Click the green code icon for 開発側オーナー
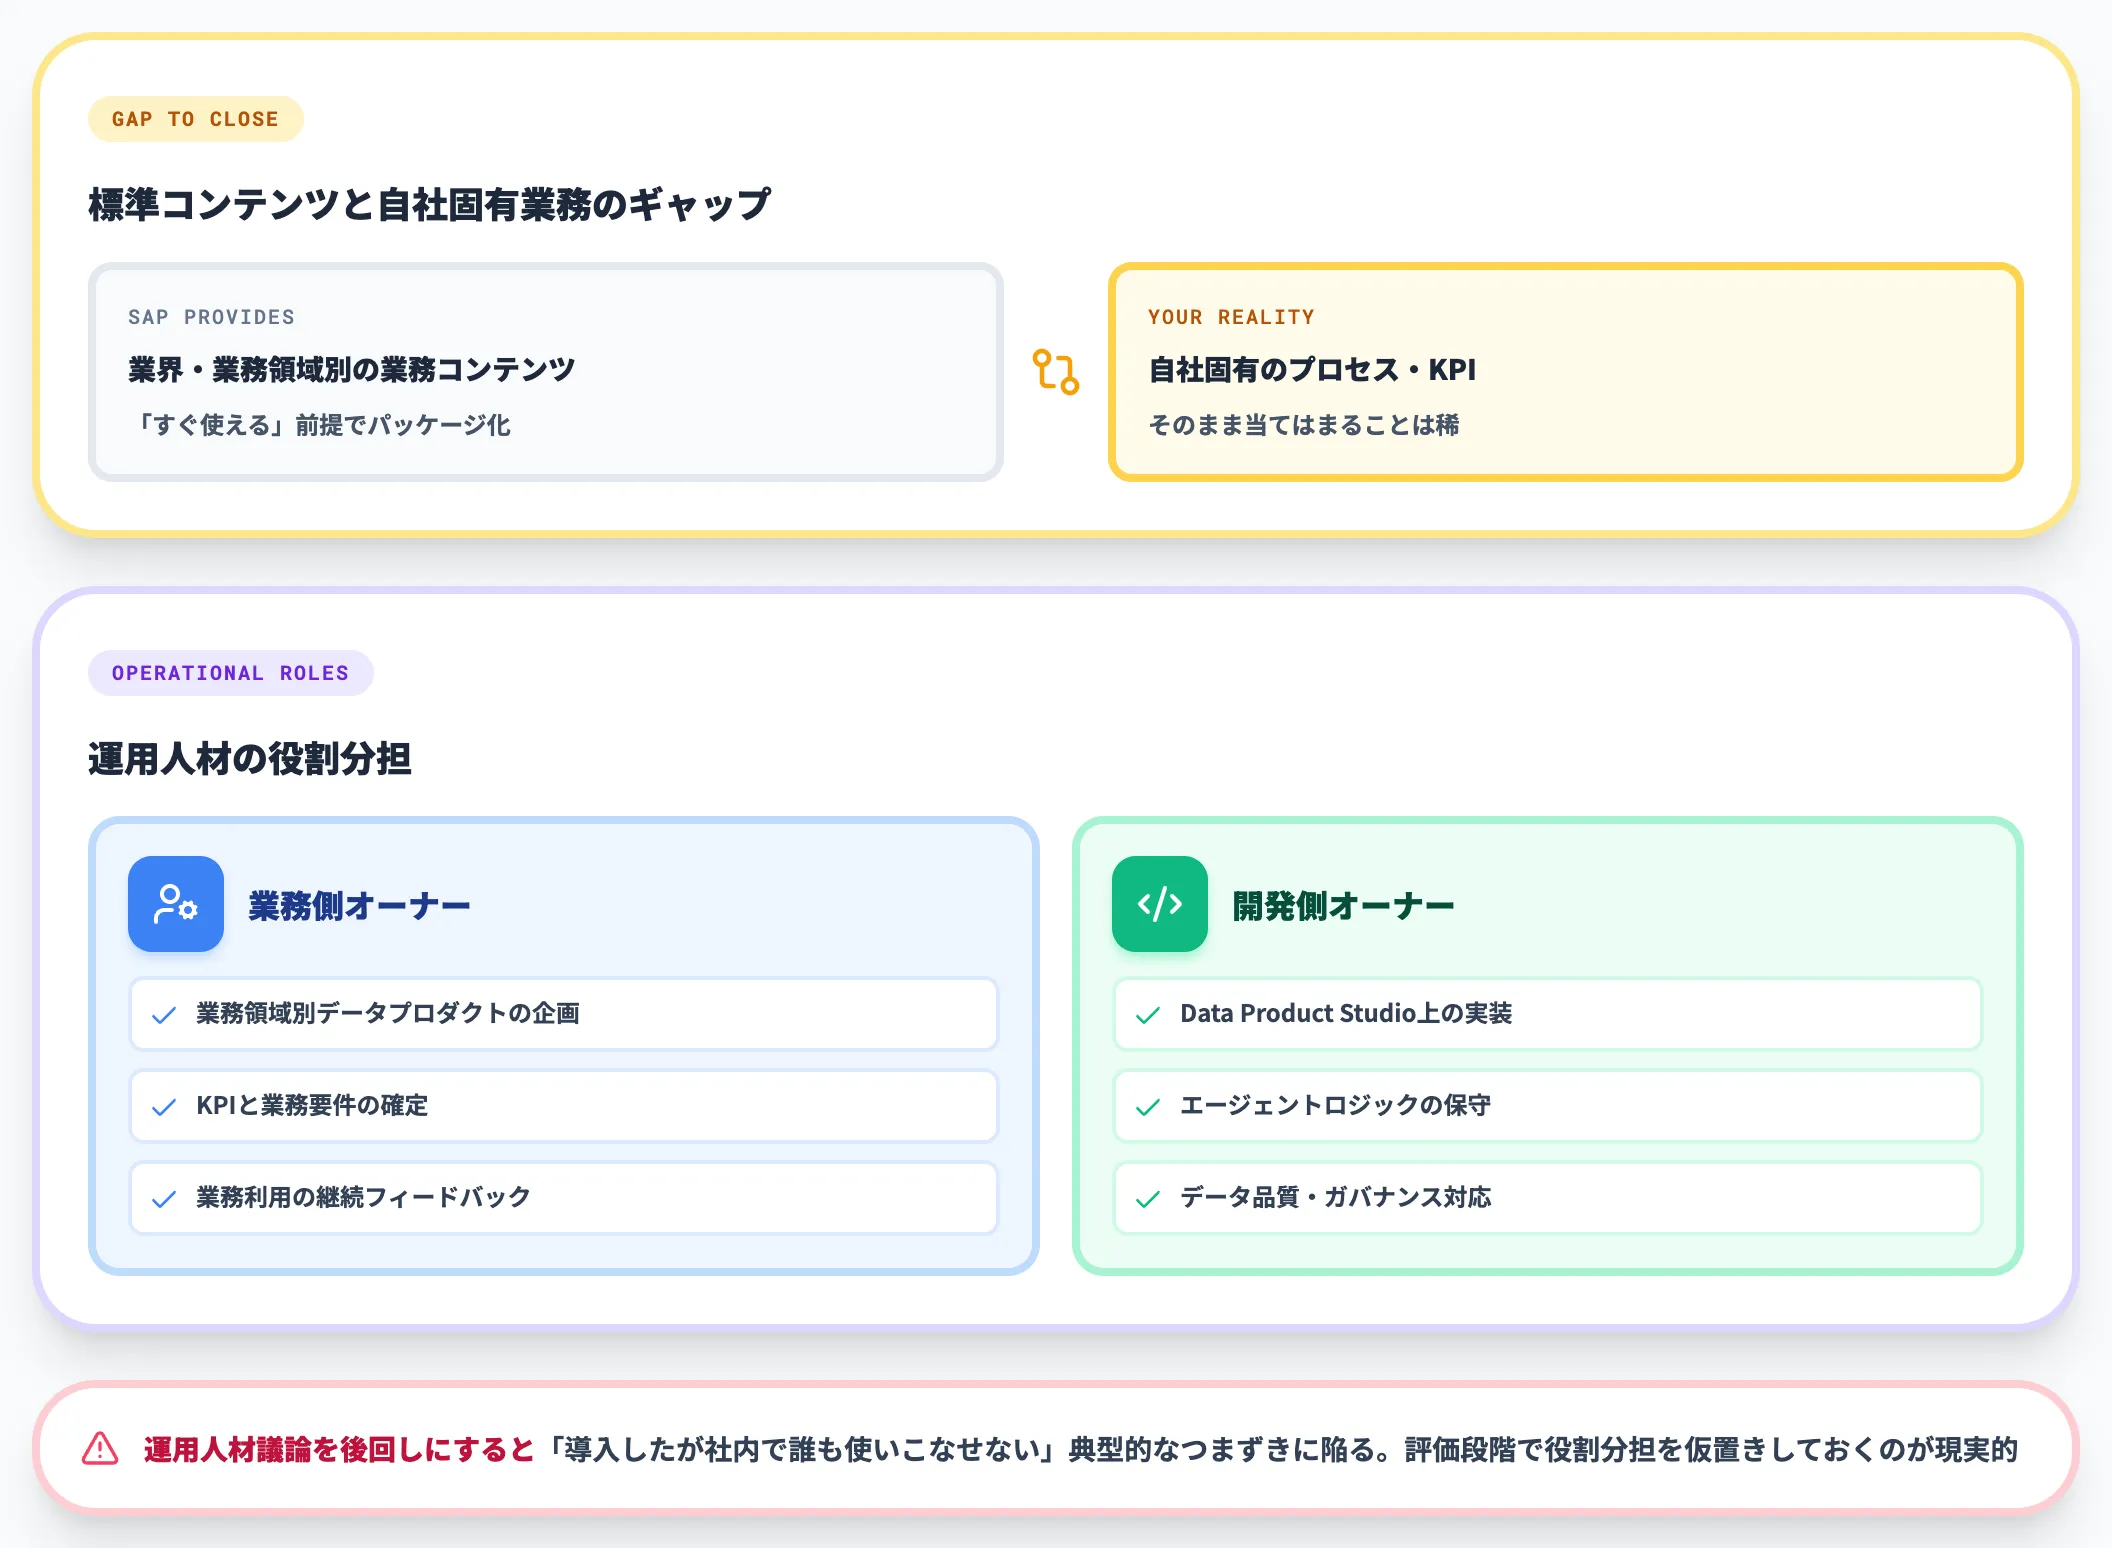The width and height of the screenshot is (2112, 1548). click(x=1160, y=904)
